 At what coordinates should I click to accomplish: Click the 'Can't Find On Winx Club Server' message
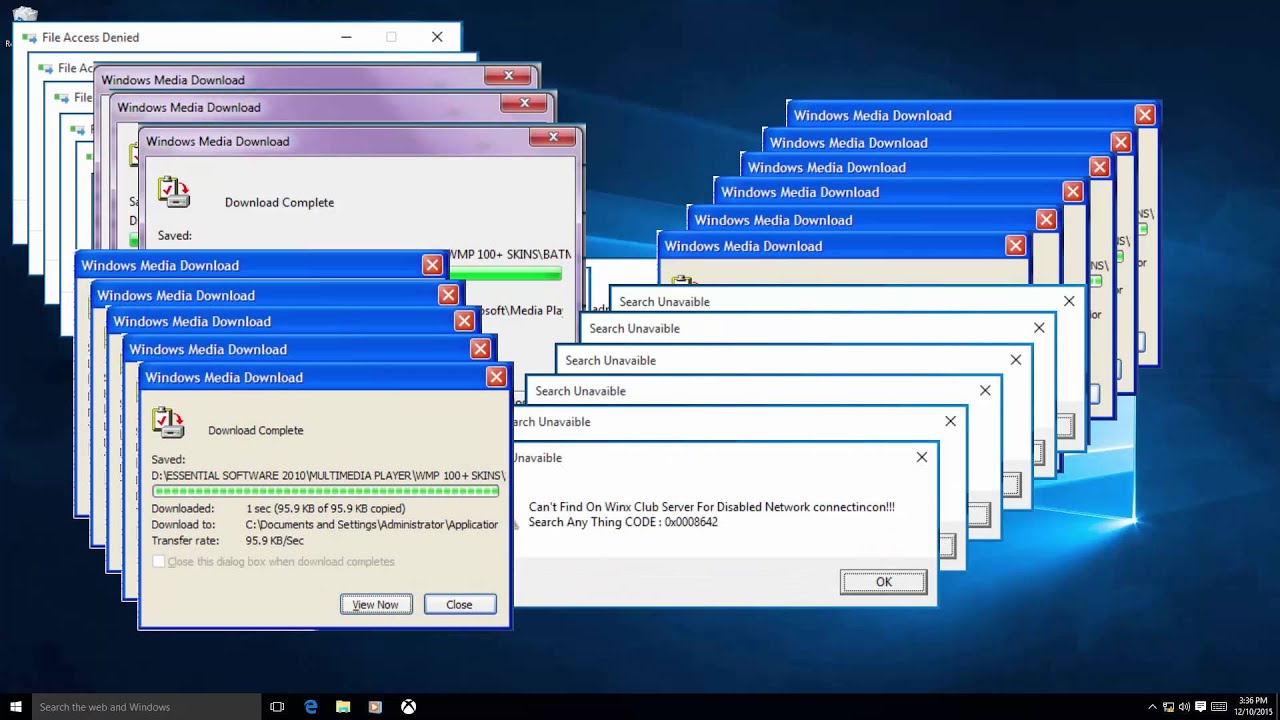(x=712, y=507)
